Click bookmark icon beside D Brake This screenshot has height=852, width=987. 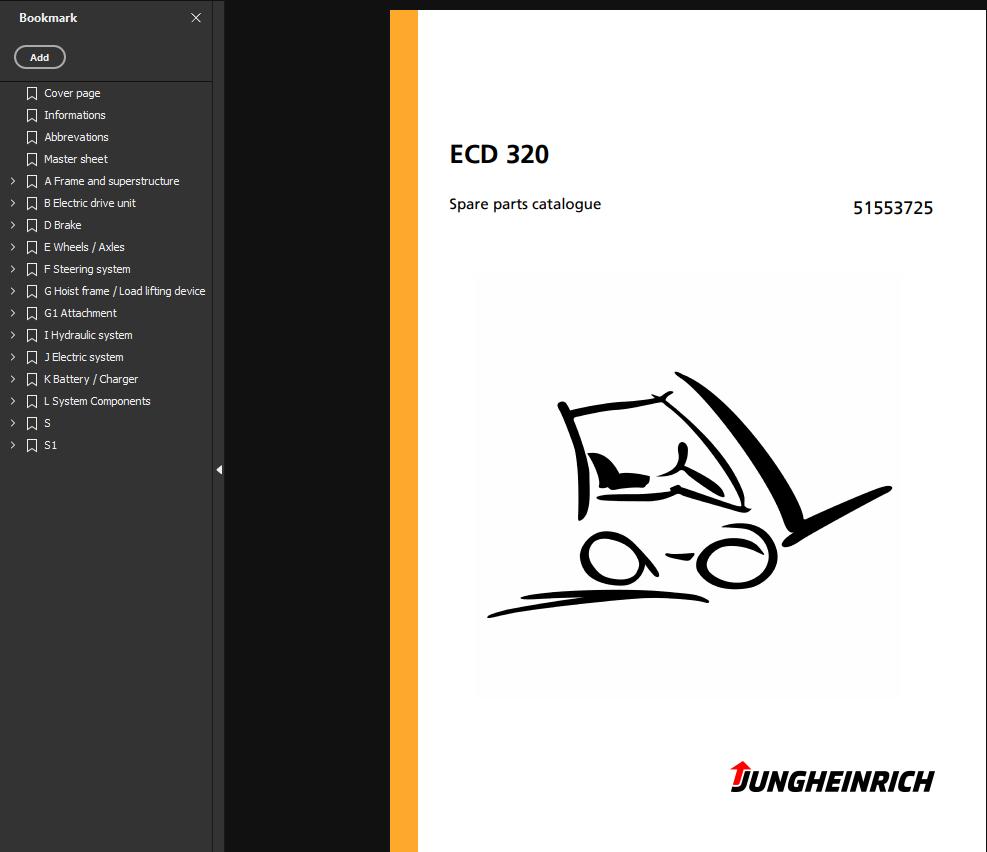coord(31,225)
